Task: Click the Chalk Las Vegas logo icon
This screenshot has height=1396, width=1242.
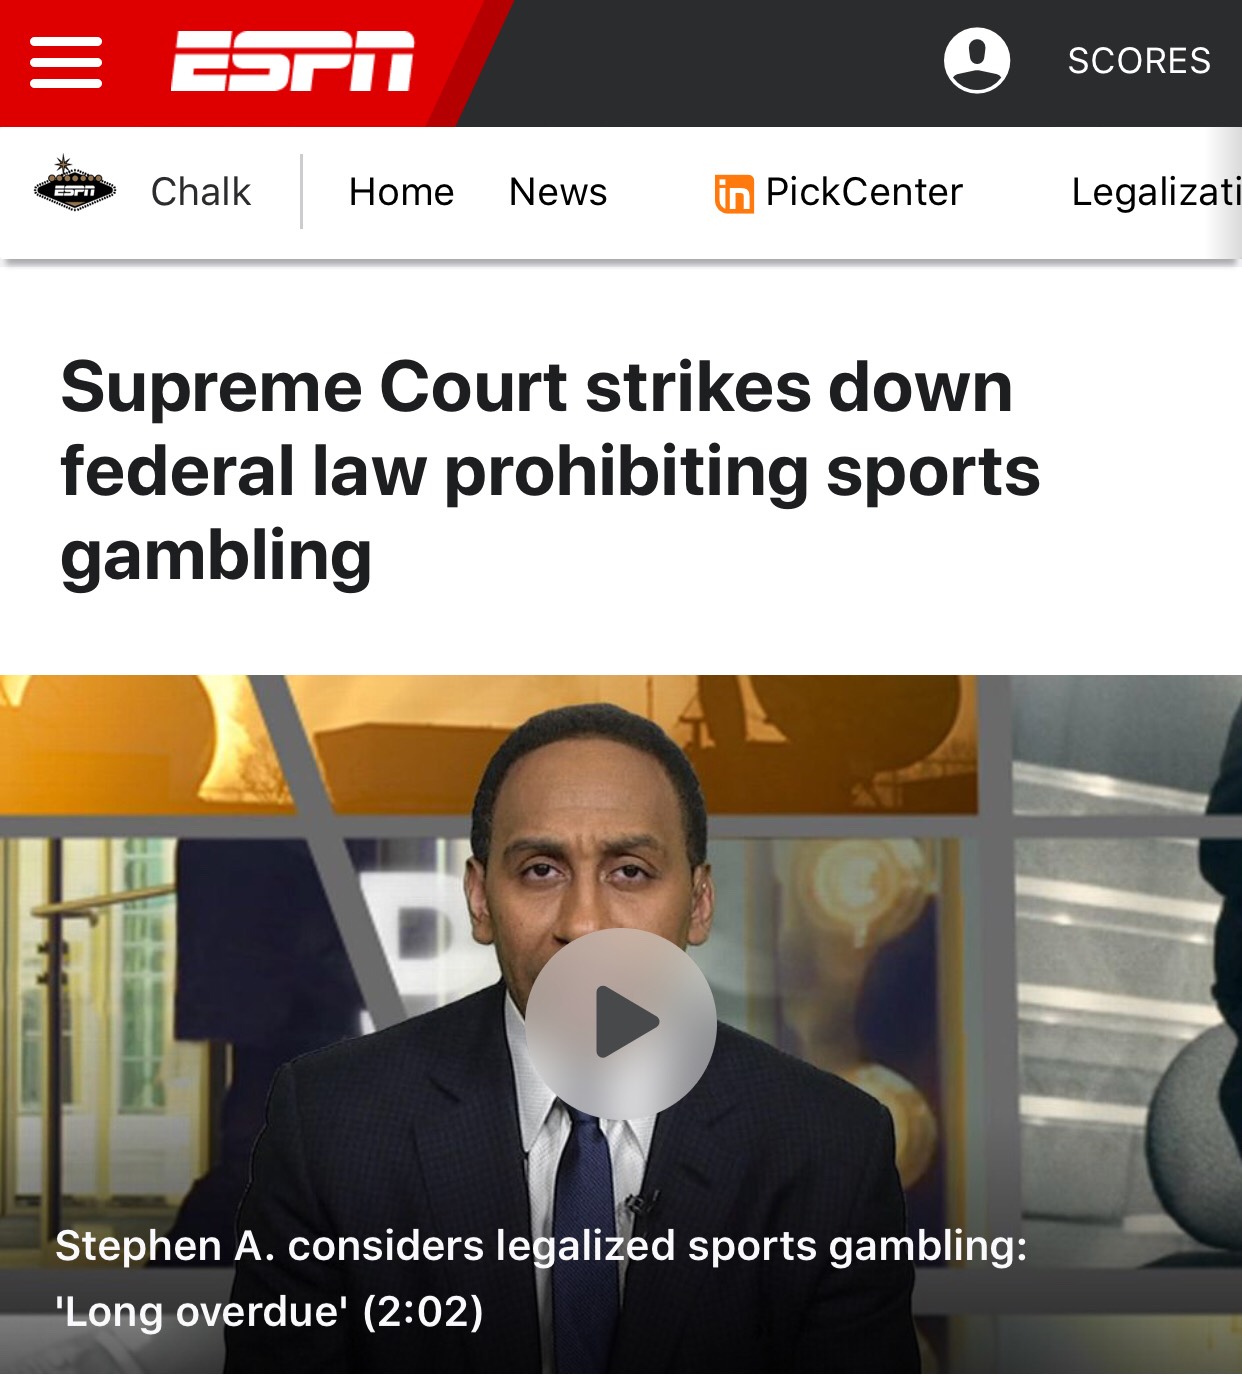Action: 75,184
